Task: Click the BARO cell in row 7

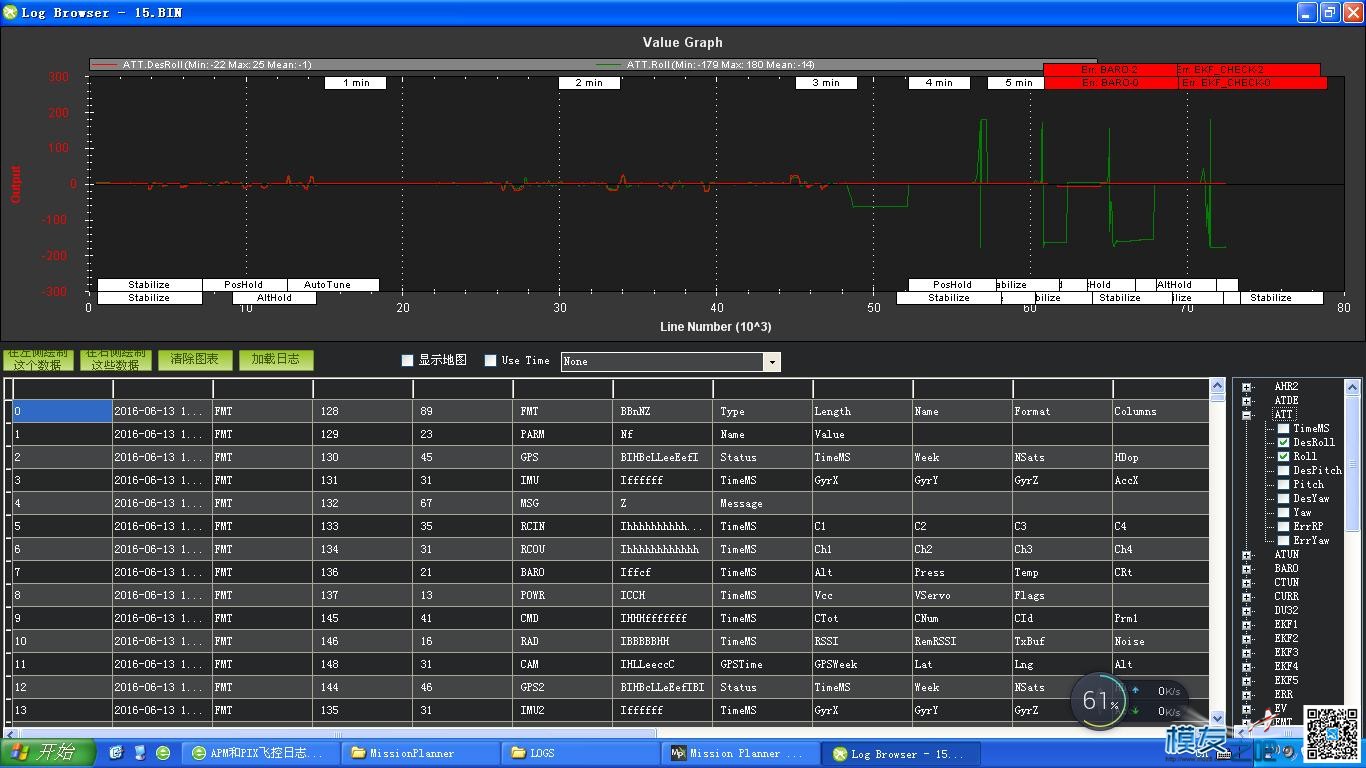Action: coord(562,572)
